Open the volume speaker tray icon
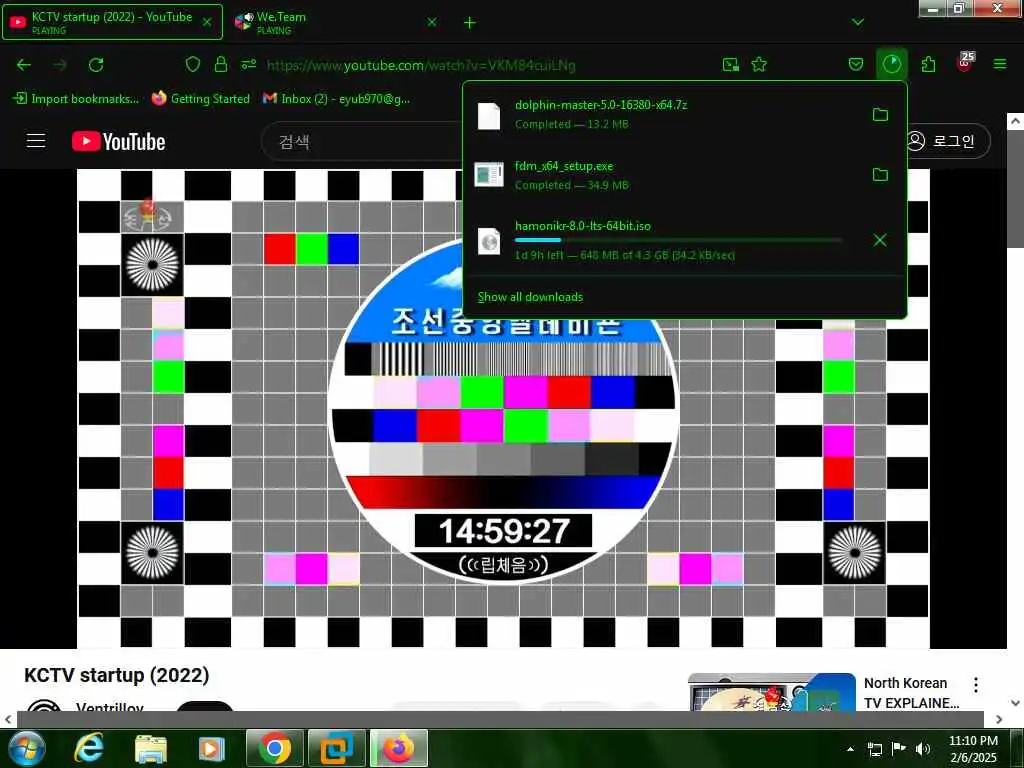 pos(923,749)
